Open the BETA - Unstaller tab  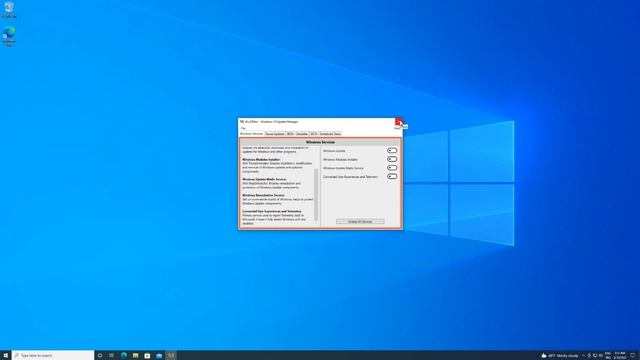(x=297, y=134)
